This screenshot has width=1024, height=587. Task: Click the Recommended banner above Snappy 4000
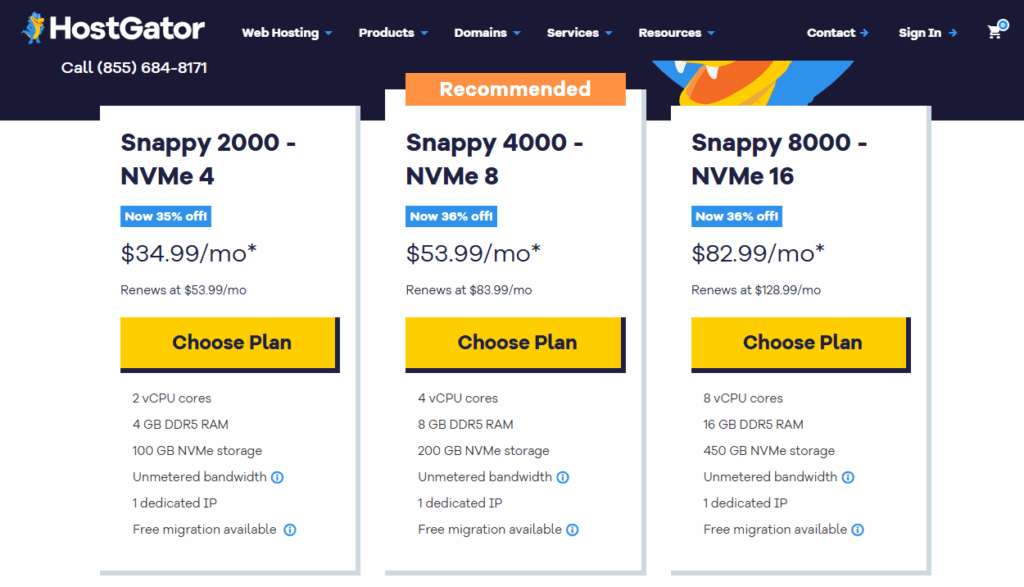pos(515,89)
